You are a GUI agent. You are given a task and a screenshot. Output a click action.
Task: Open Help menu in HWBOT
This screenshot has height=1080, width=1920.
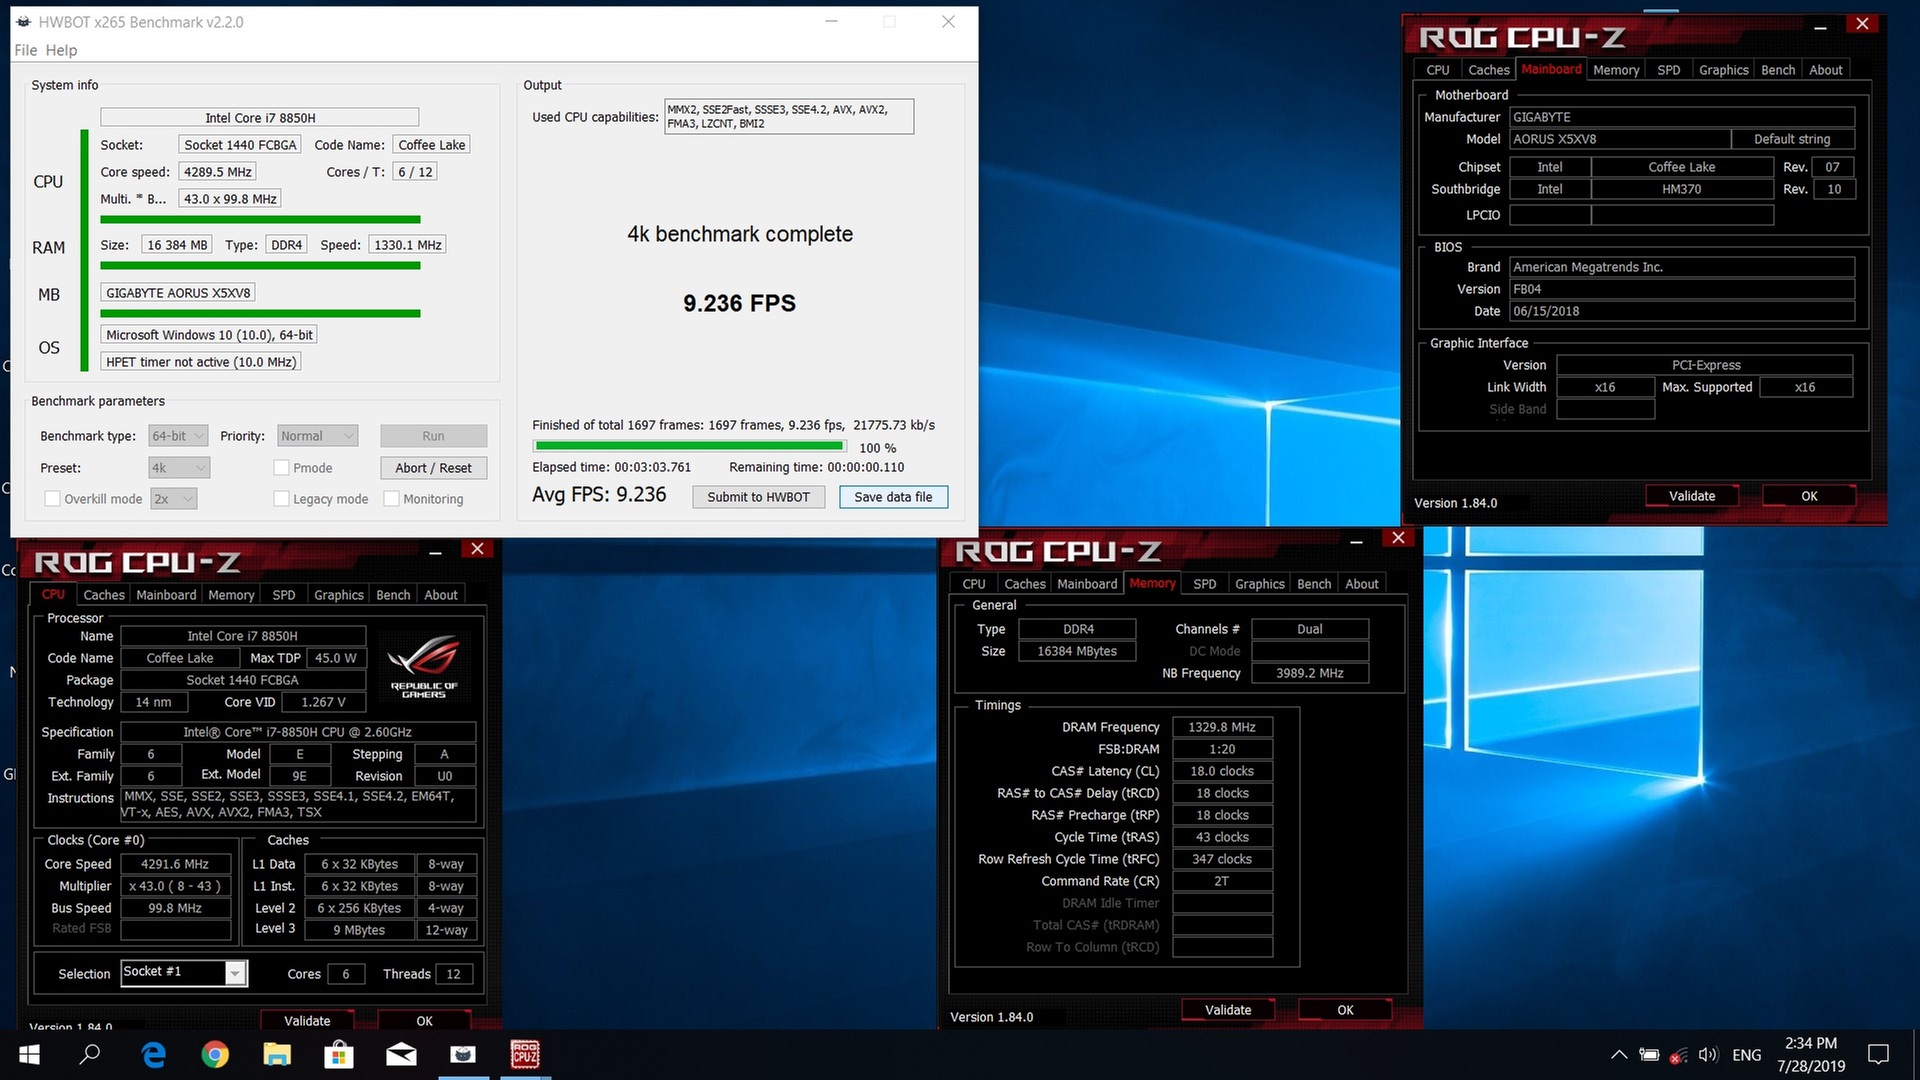61,50
